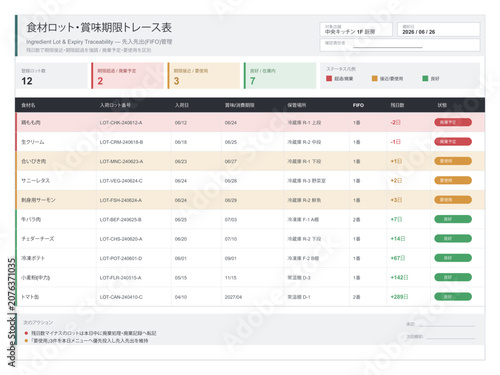Select the date field 2026 / 06 / 26
Image resolution: width=500 pixels, height=375 pixels.
(439, 29)
